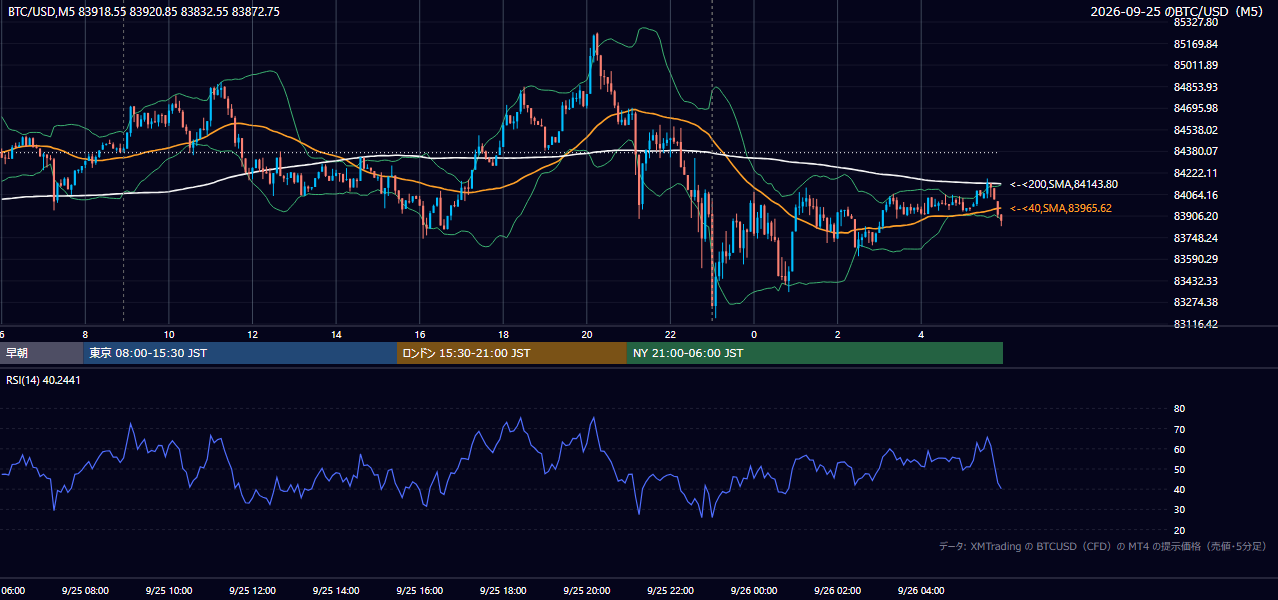
Task: Click the 9/25 22:00 bottom time label
Action: 670,590
